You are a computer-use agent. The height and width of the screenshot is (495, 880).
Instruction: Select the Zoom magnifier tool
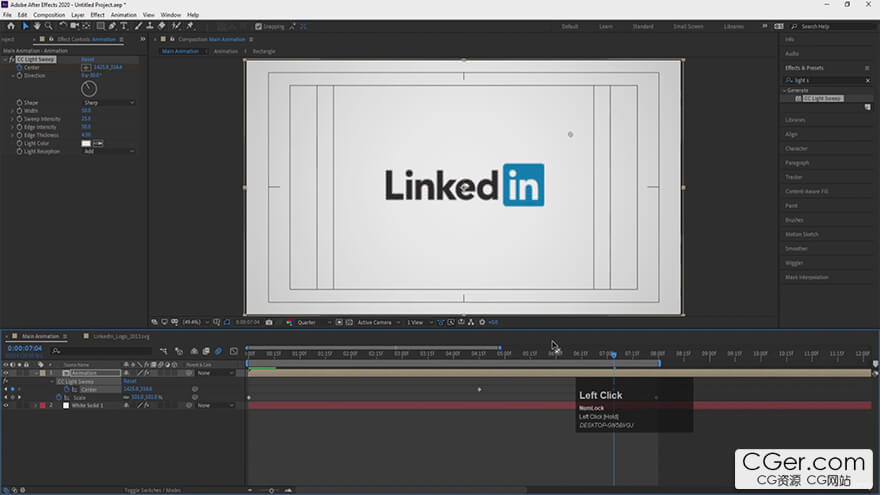tap(49, 26)
